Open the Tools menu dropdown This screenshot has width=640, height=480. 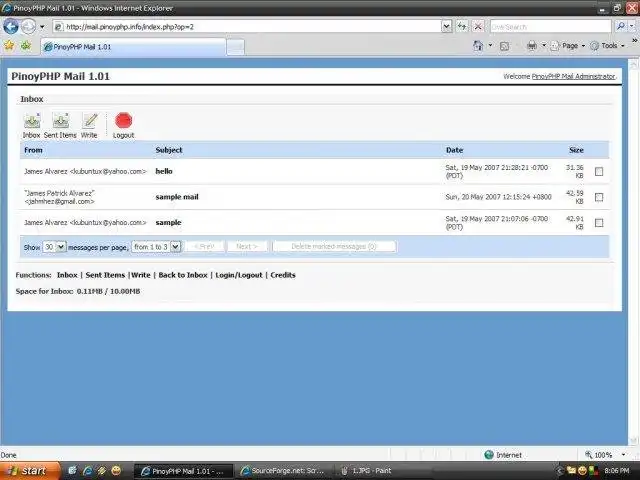pos(607,46)
